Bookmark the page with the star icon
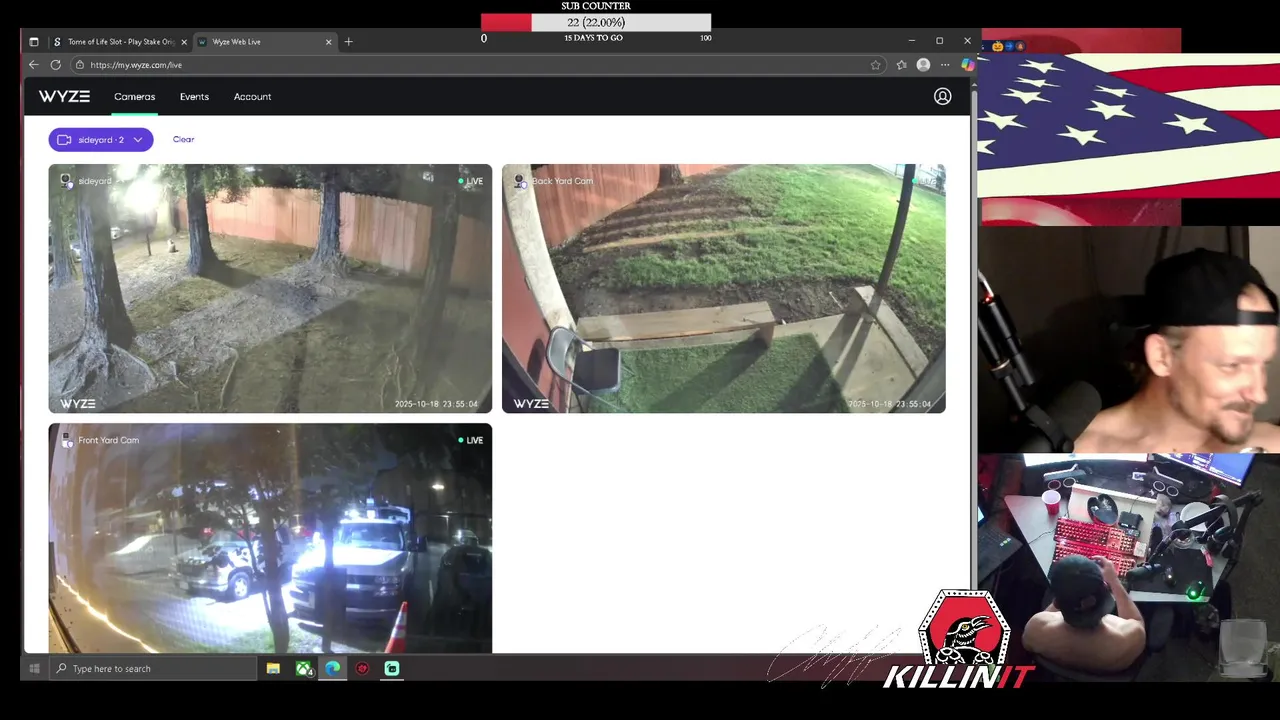The height and width of the screenshot is (720, 1280). (x=875, y=65)
